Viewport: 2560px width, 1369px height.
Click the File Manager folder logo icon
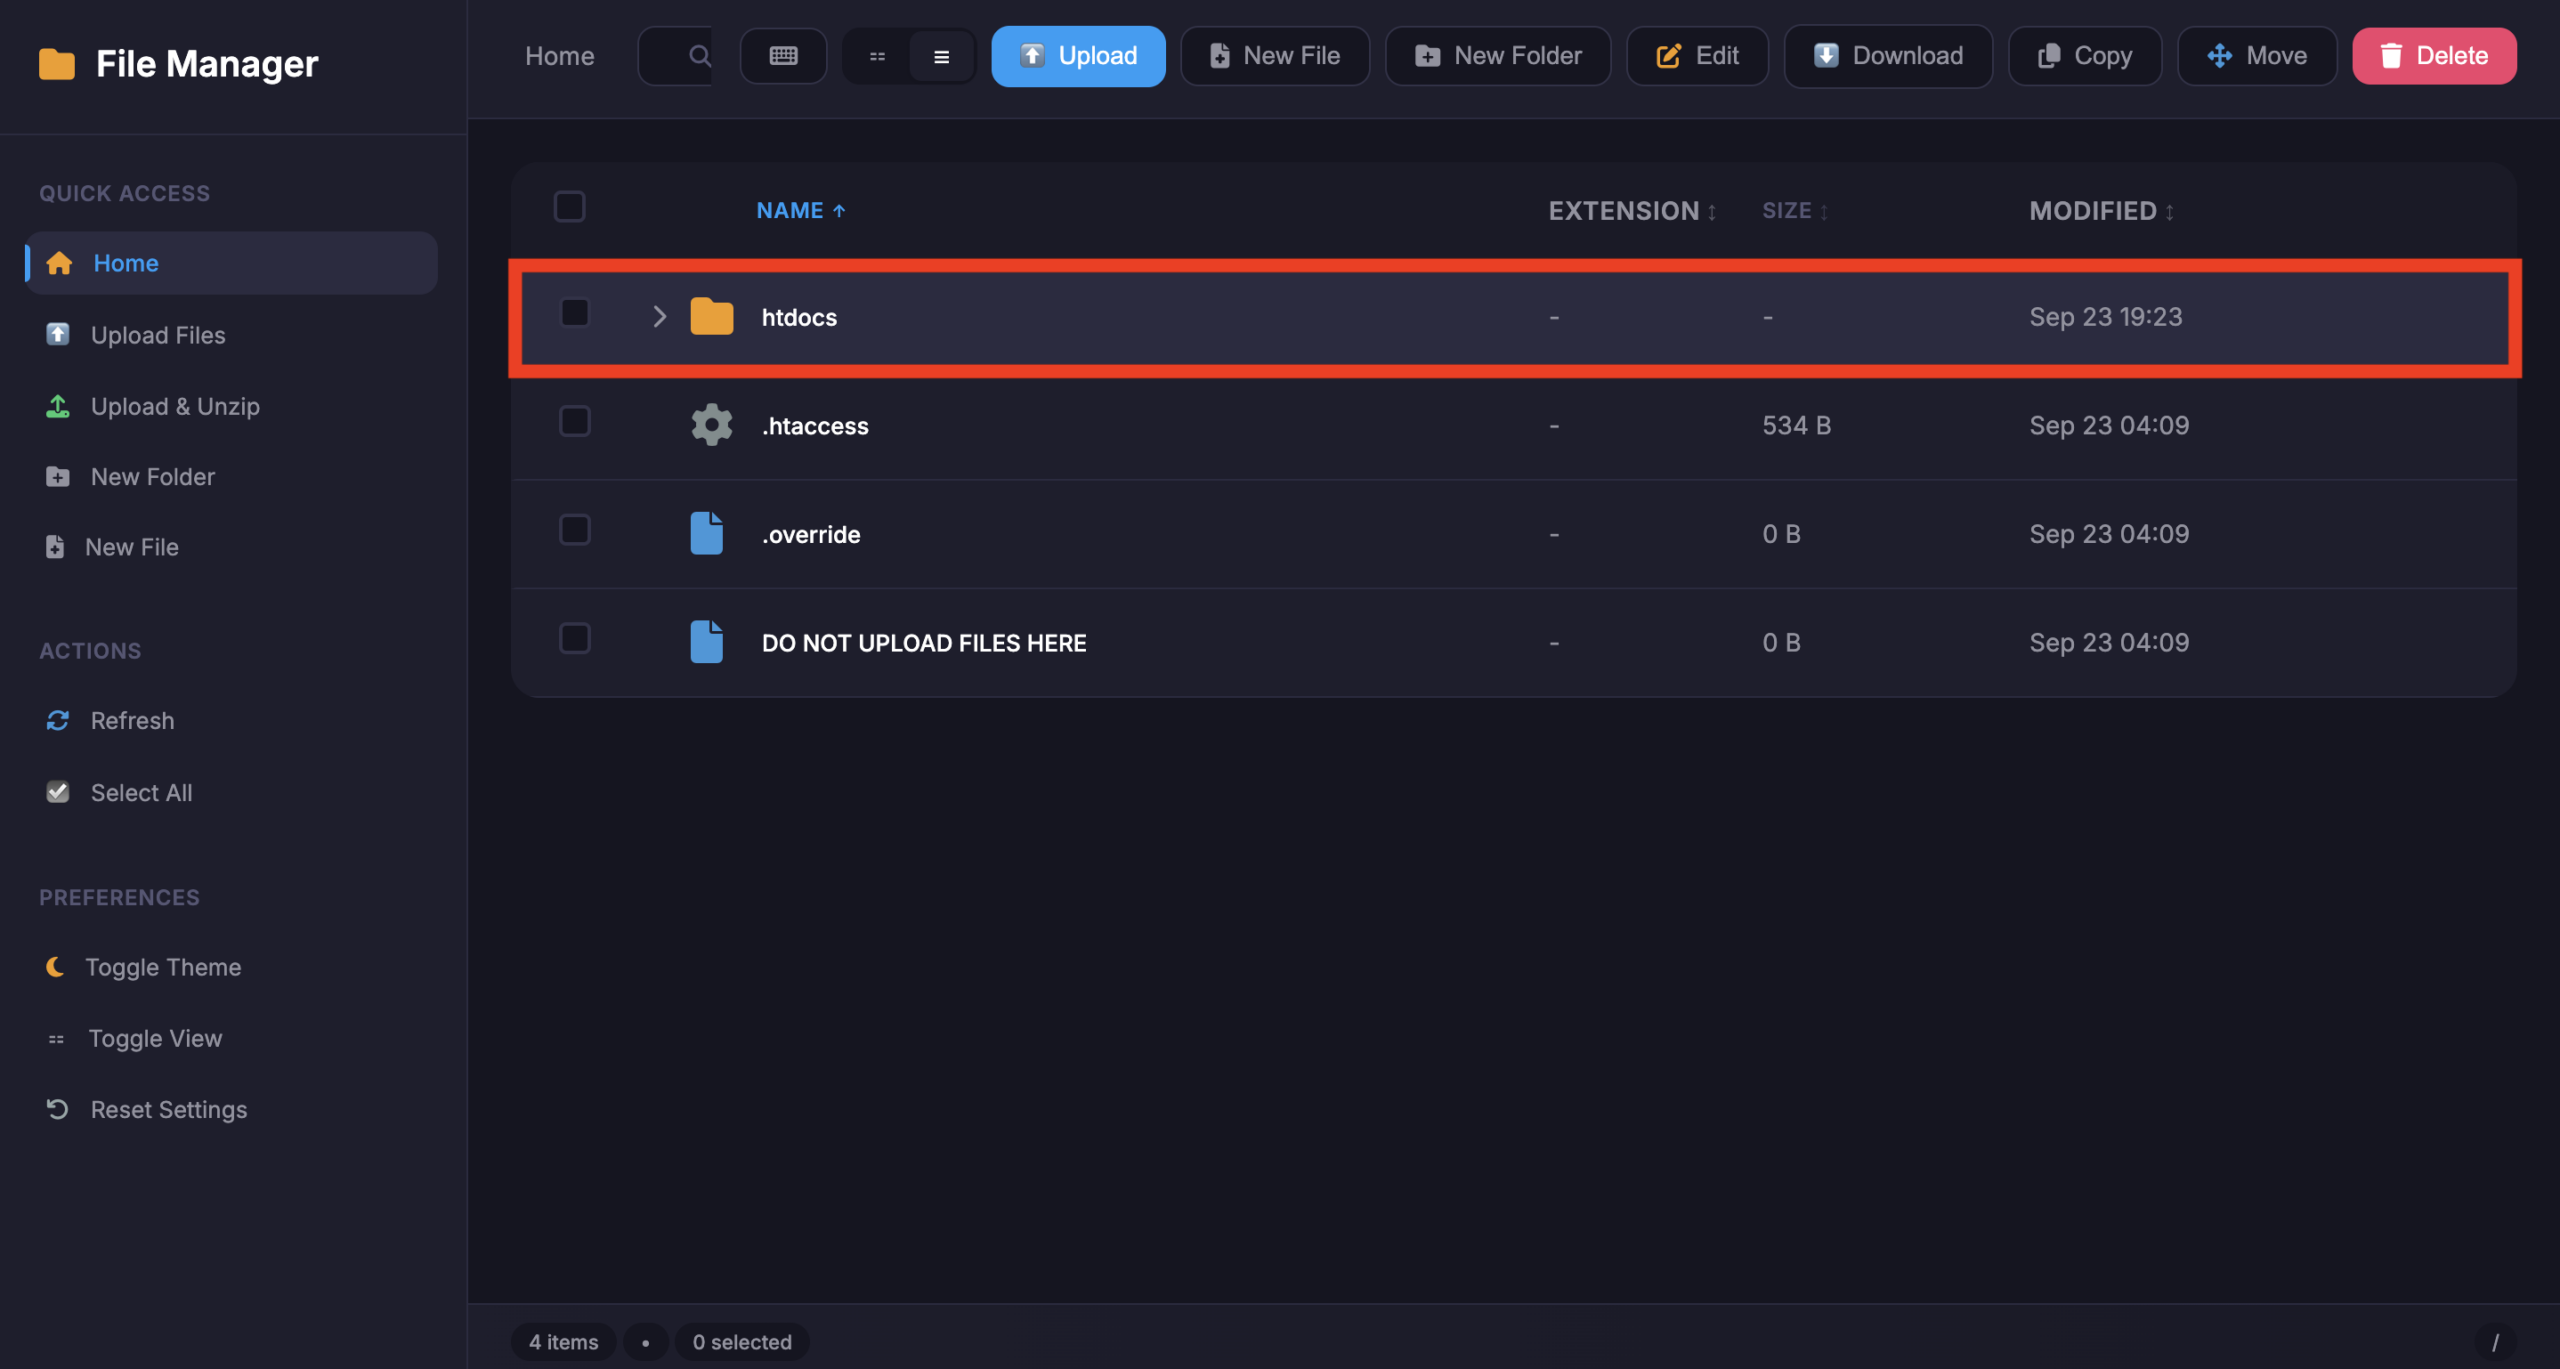click(x=57, y=64)
